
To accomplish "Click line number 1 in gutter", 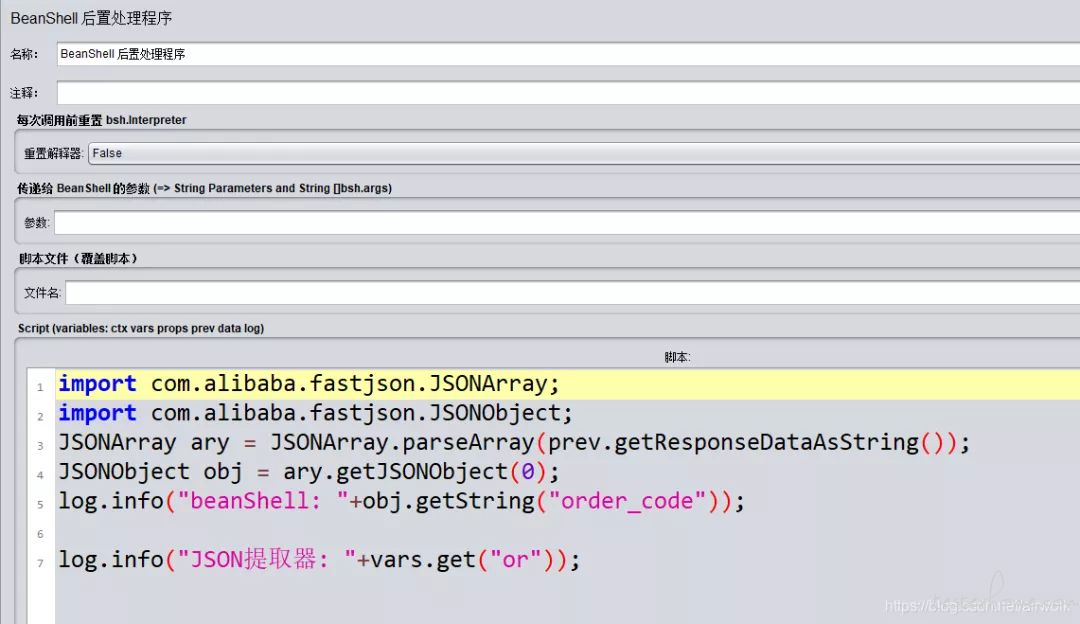I will [x=40, y=387].
